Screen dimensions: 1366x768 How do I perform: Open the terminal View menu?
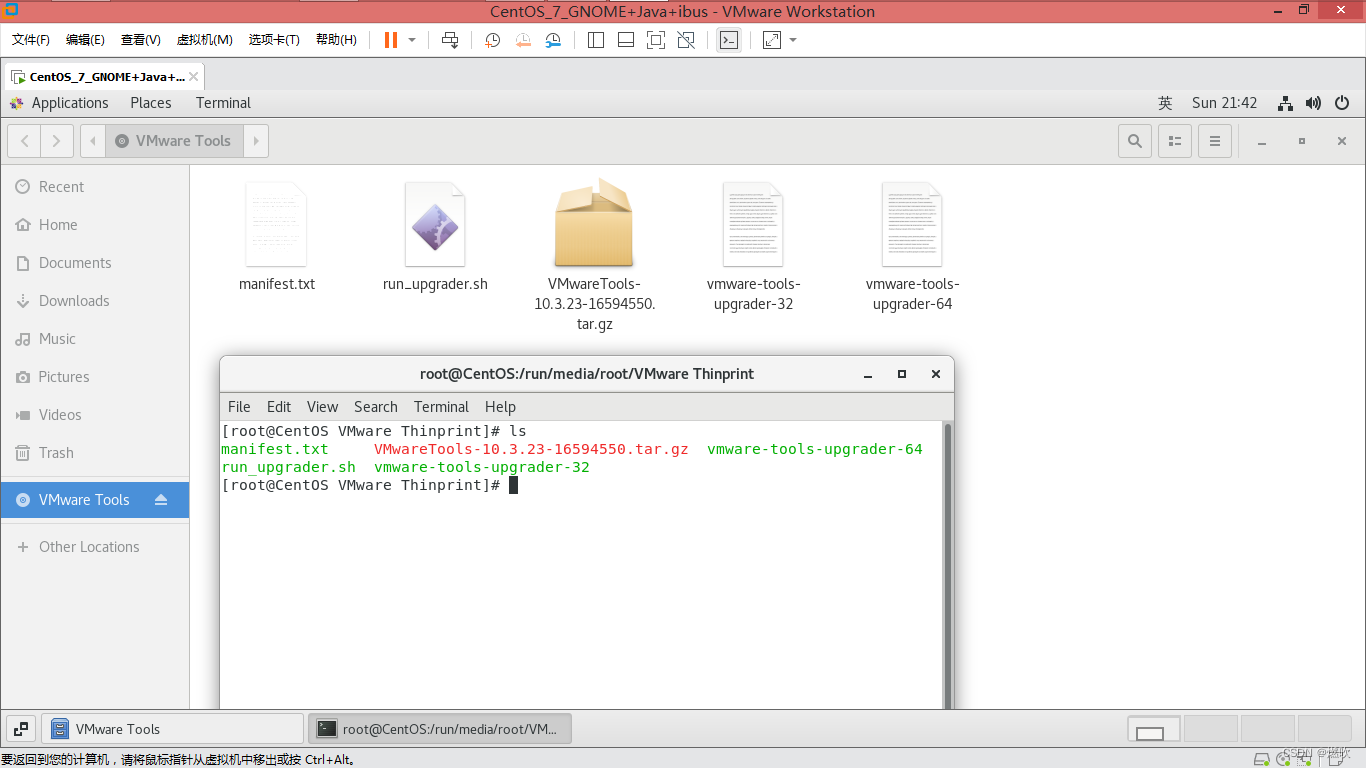click(322, 407)
